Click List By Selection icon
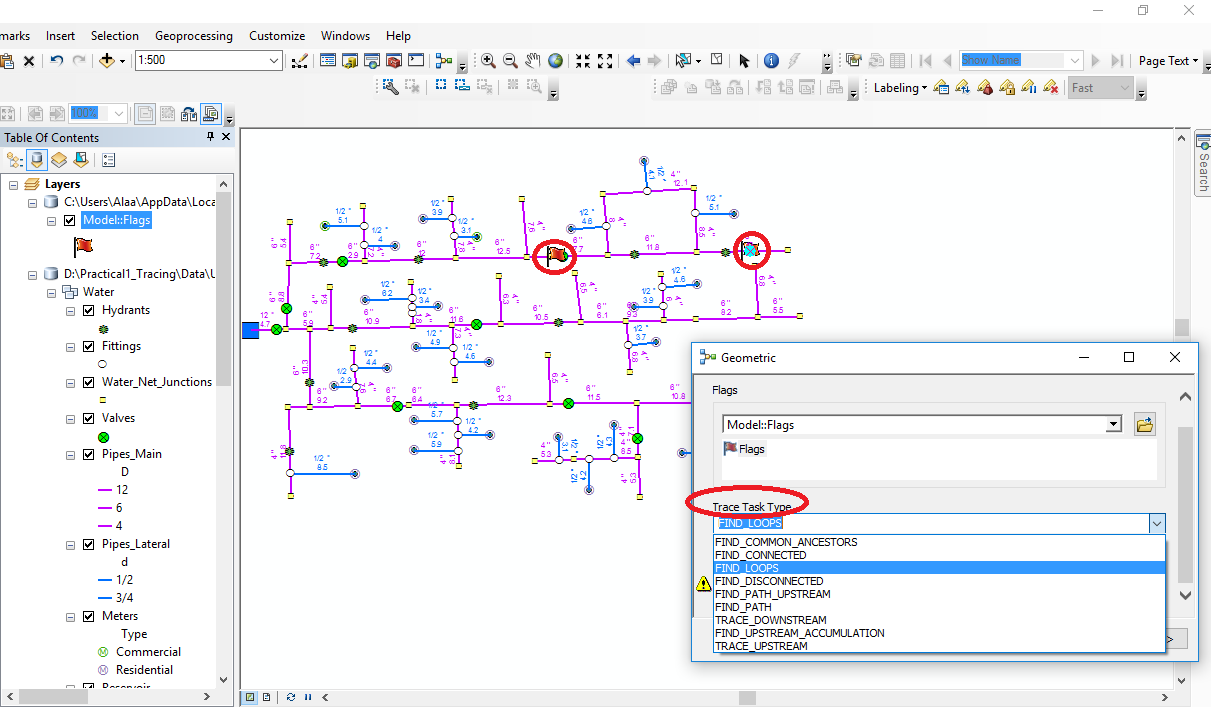 [81, 160]
